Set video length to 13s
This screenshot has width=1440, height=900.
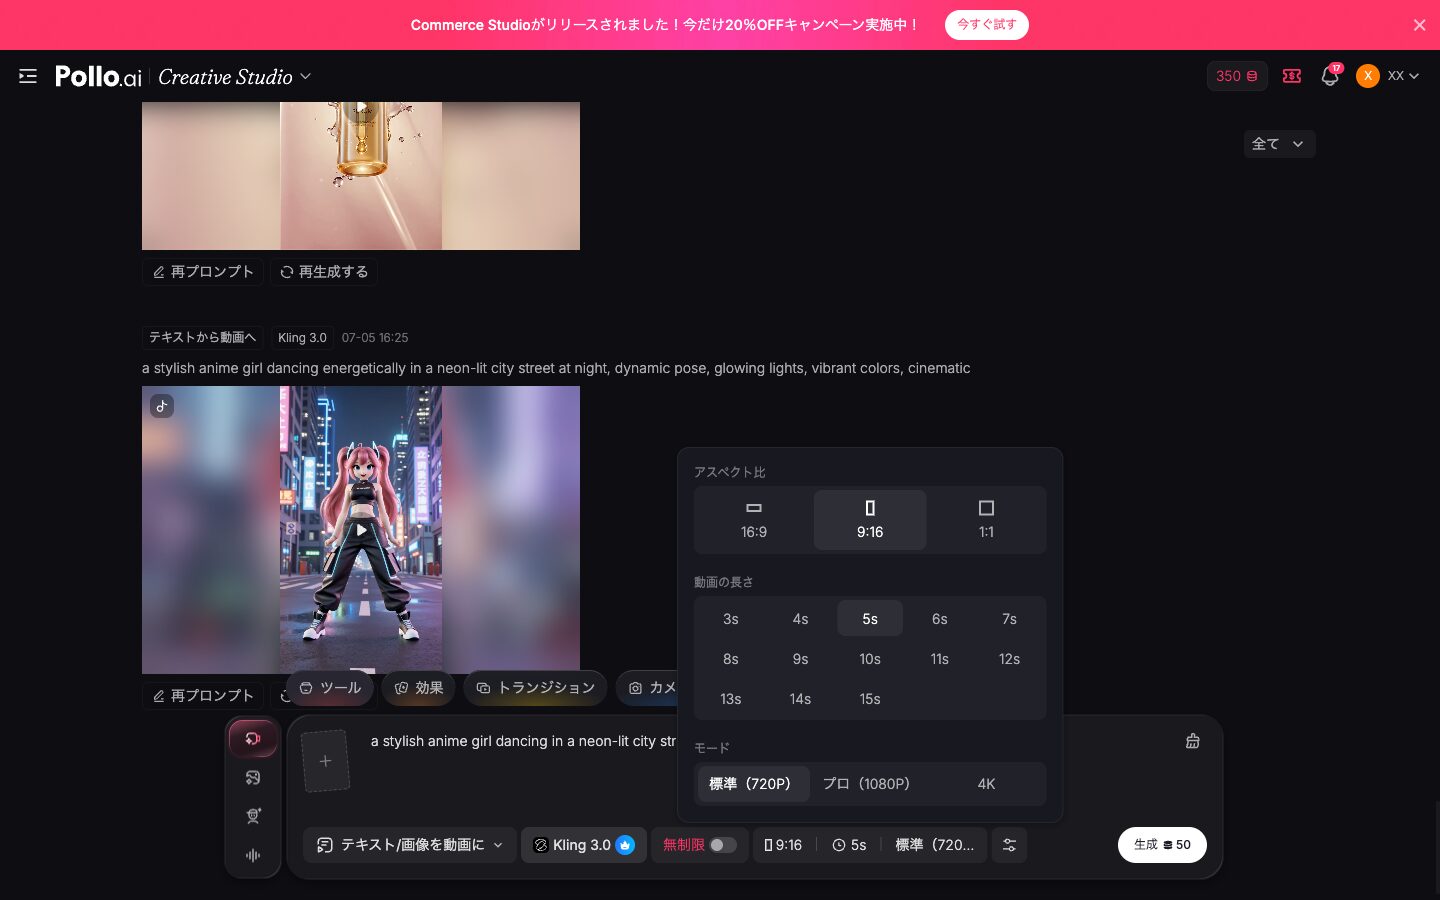point(731,699)
